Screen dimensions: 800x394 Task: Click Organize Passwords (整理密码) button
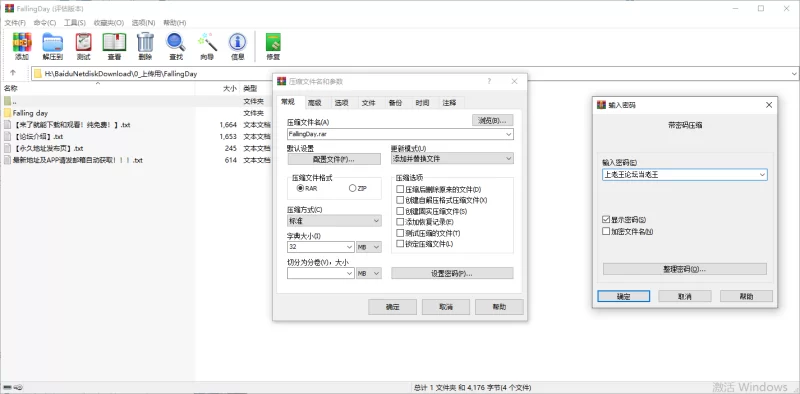pos(685,269)
